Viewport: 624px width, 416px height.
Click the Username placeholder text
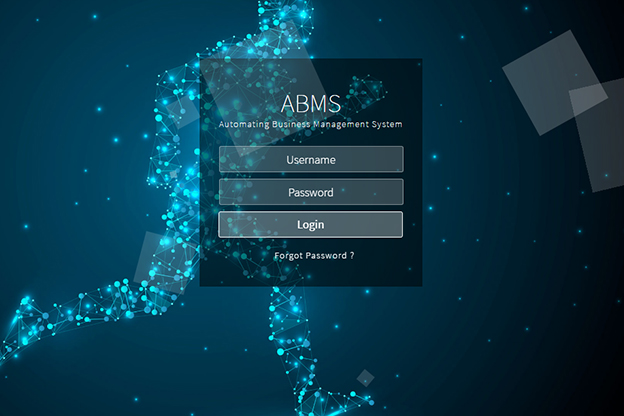pyautogui.click(x=311, y=159)
